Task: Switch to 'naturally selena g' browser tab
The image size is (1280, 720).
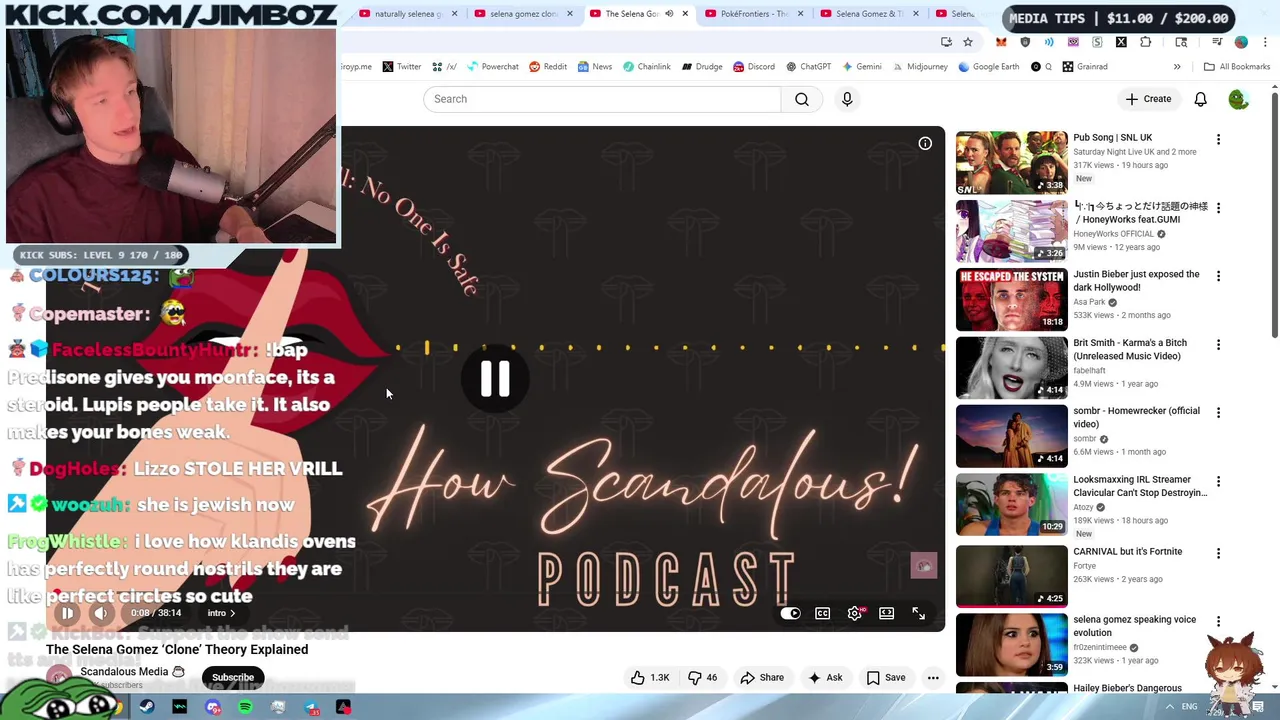Action: [x=408, y=14]
